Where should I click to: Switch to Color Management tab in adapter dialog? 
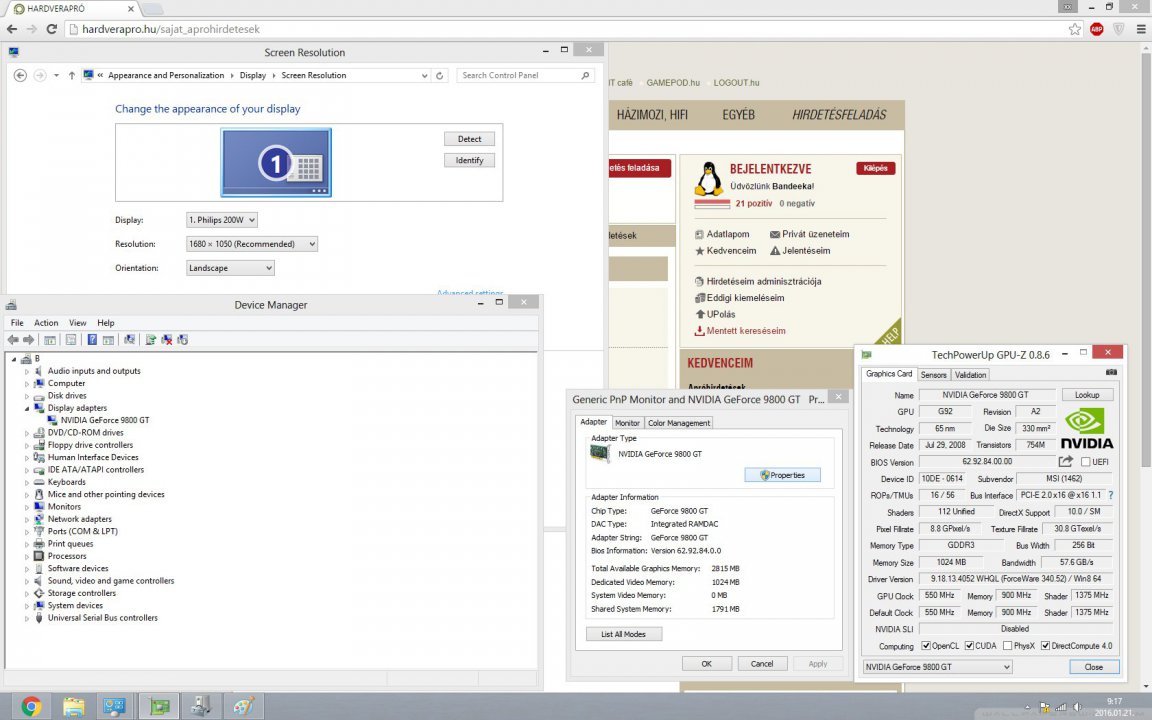[x=678, y=423]
